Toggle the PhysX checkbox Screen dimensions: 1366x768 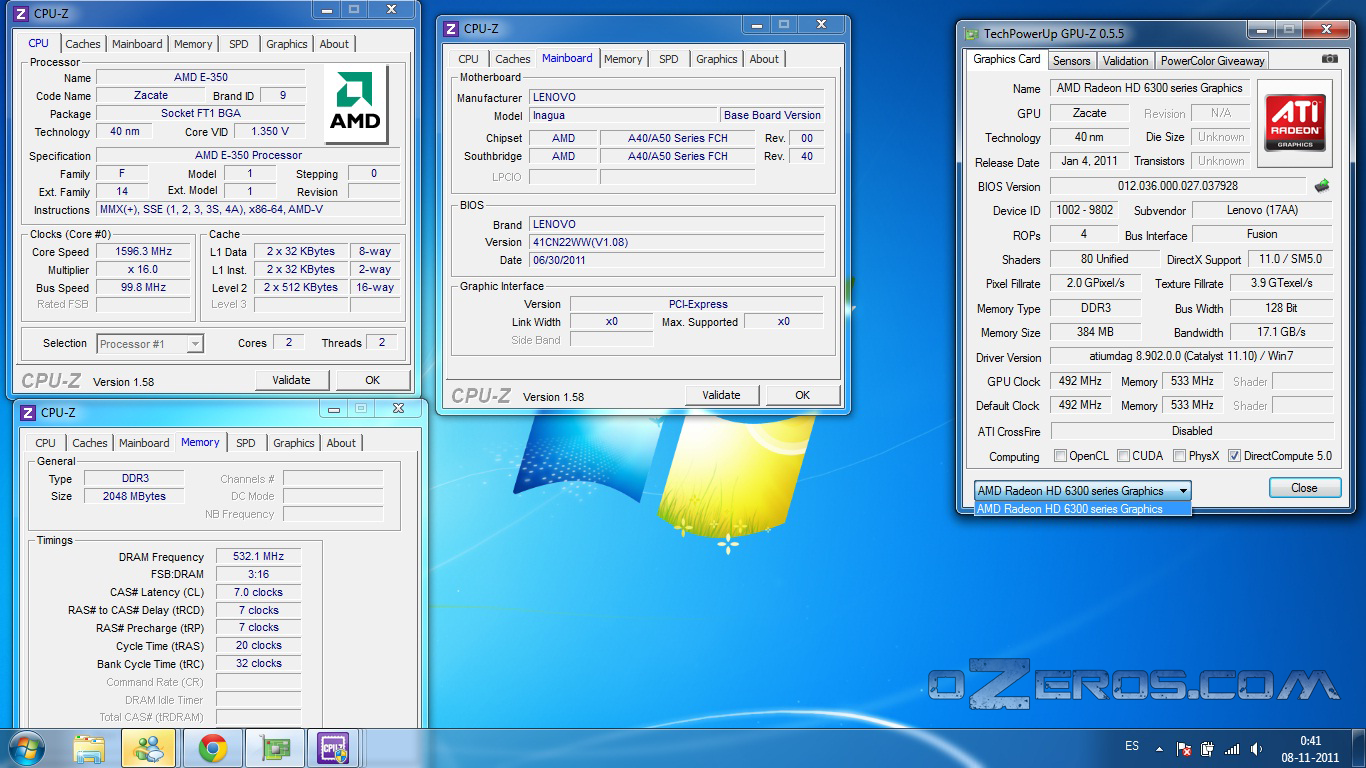[1180, 456]
